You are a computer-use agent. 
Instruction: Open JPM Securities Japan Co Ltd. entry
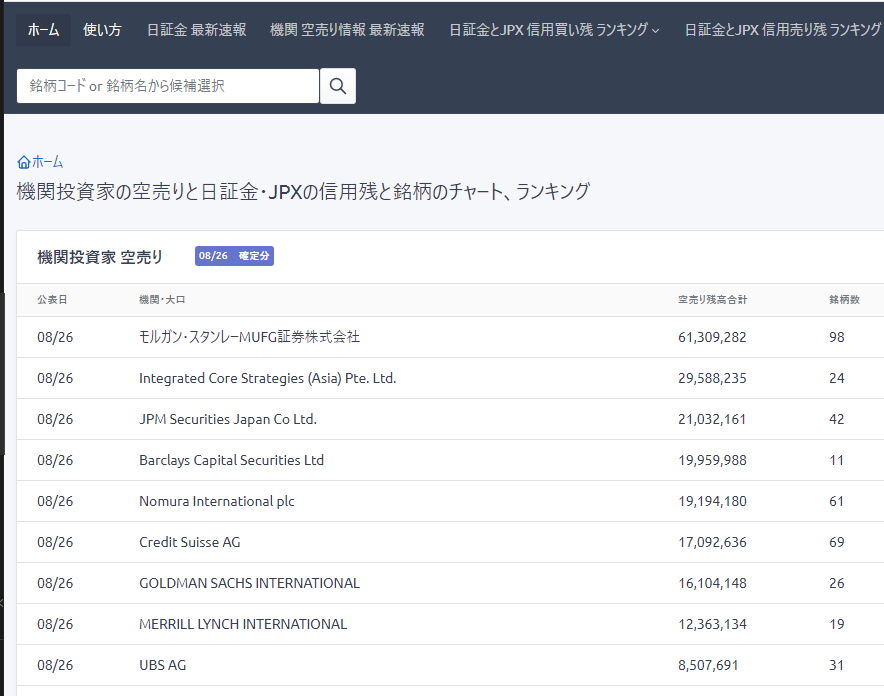tap(227, 419)
